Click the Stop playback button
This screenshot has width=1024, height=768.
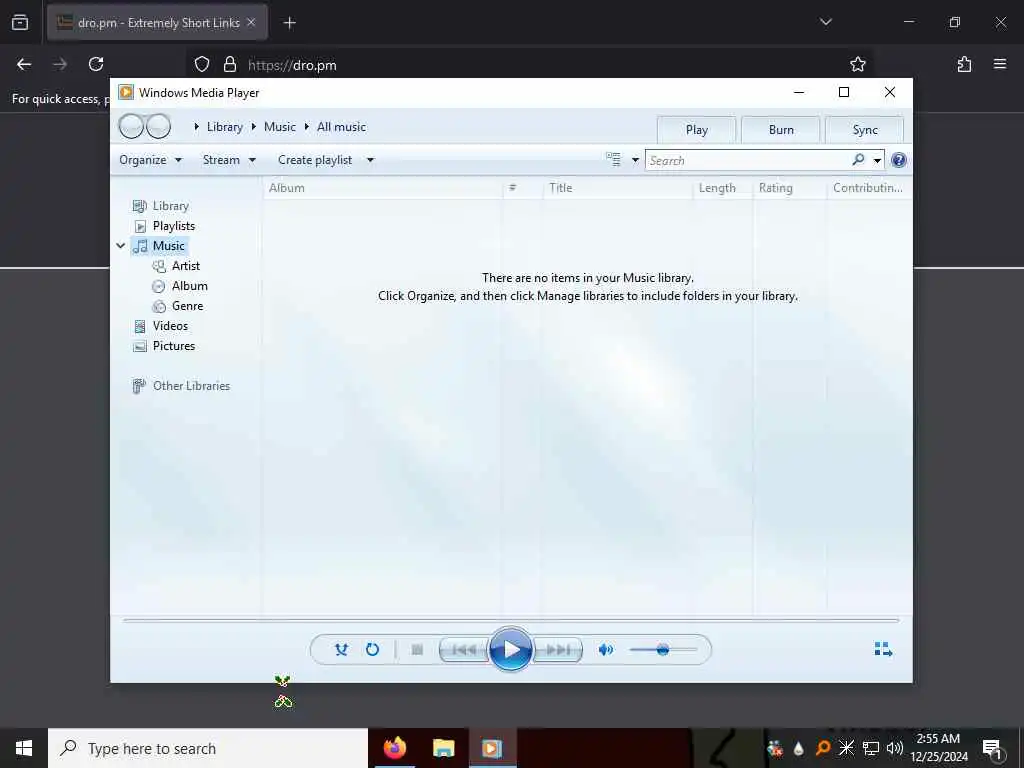pyautogui.click(x=417, y=649)
